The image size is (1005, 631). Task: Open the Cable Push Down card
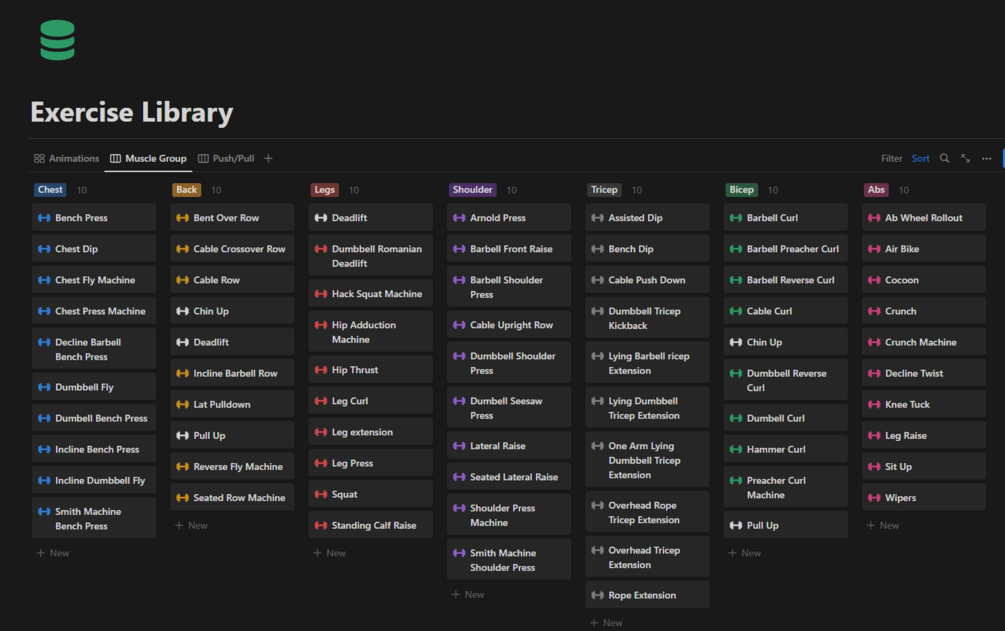647,280
